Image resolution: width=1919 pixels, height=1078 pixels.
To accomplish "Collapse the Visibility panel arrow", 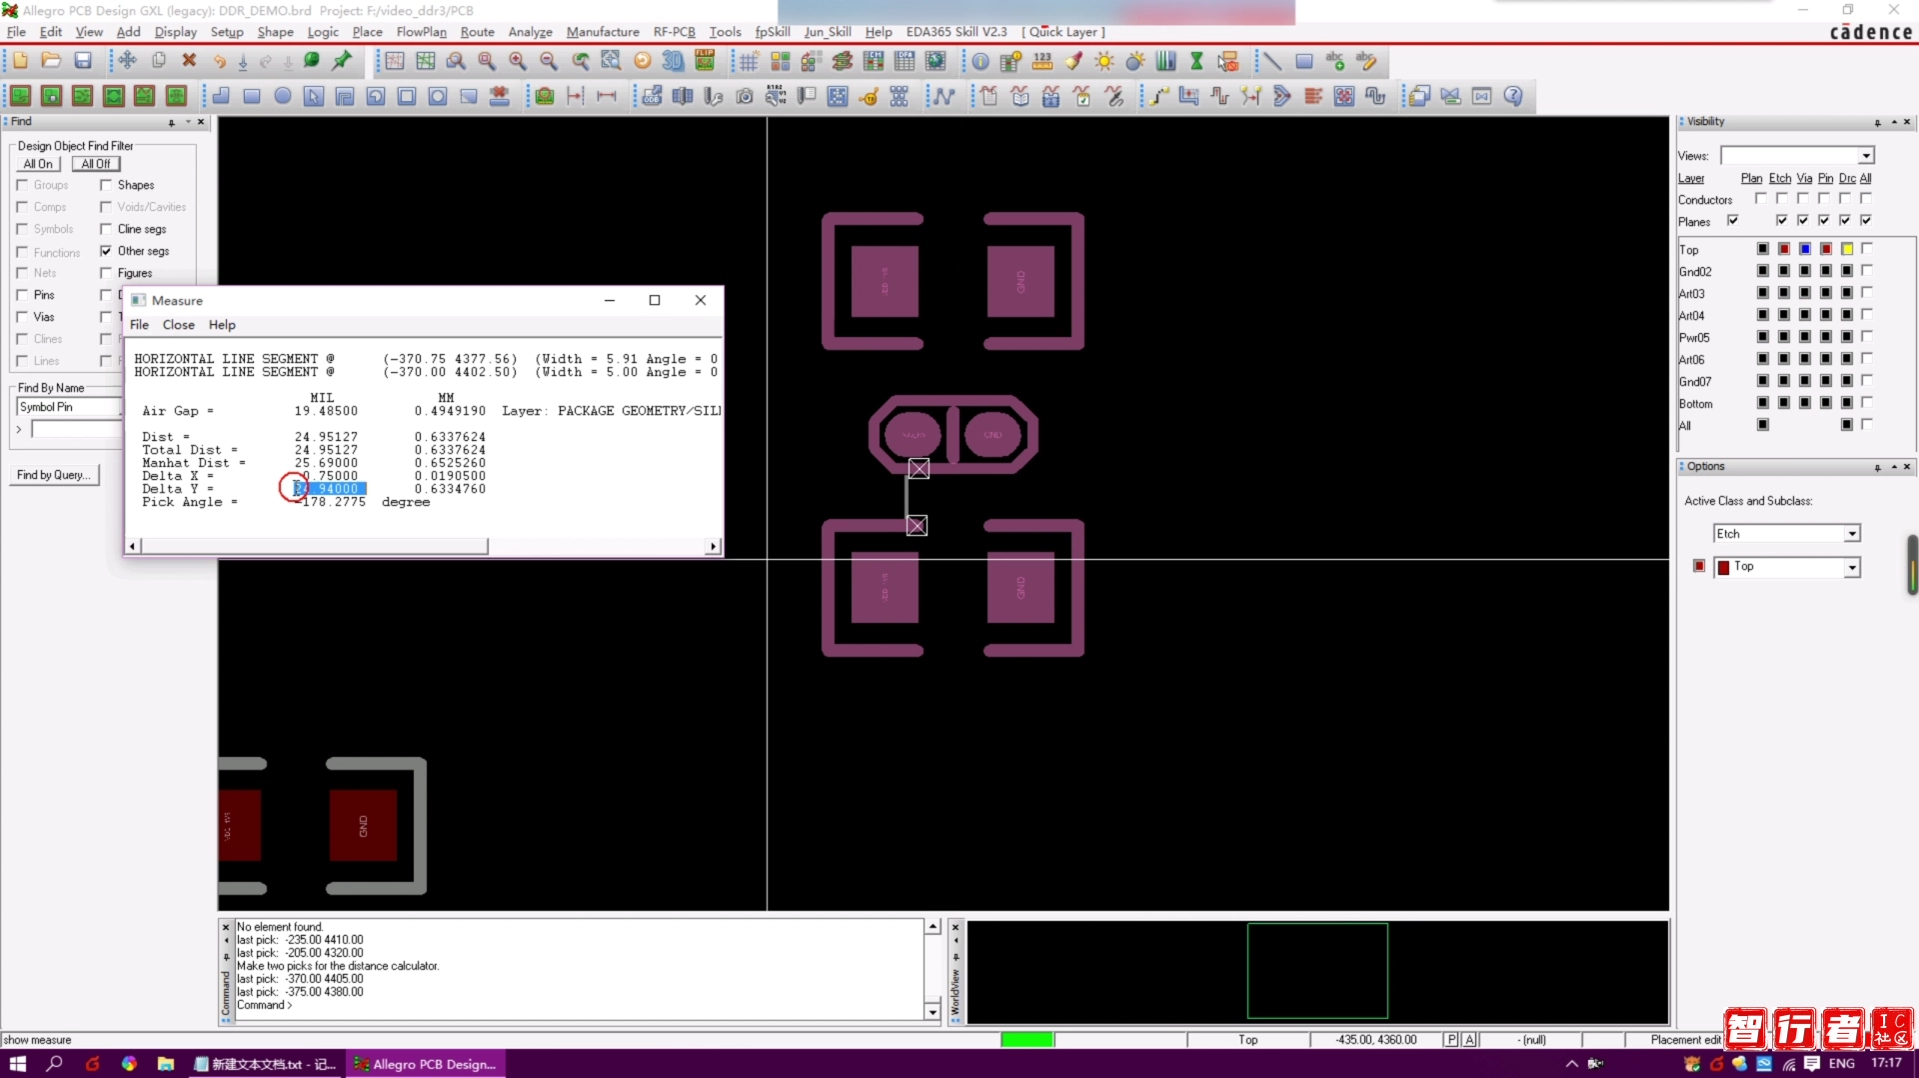I will pyautogui.click(x=1893, y=122).
